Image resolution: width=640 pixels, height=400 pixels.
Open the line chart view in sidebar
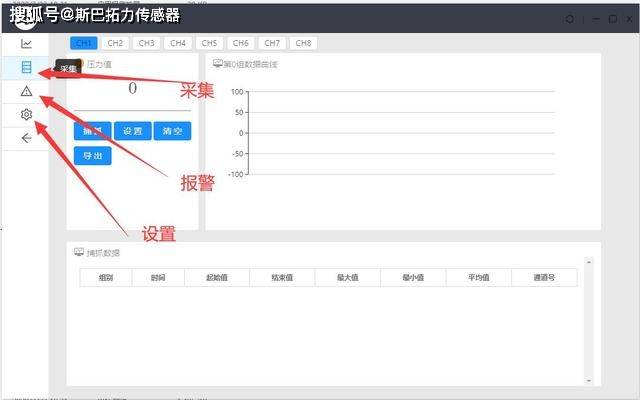coord(26,44)
